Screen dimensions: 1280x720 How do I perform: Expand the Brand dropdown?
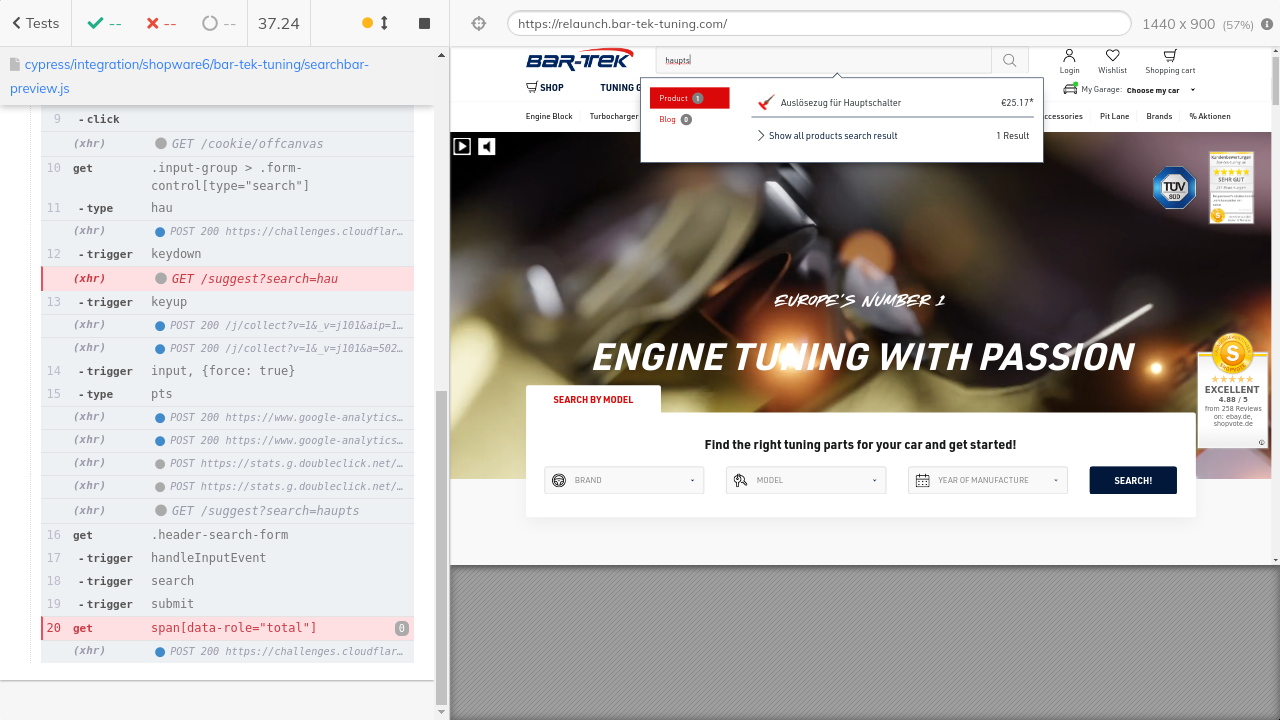coord(624,480)
